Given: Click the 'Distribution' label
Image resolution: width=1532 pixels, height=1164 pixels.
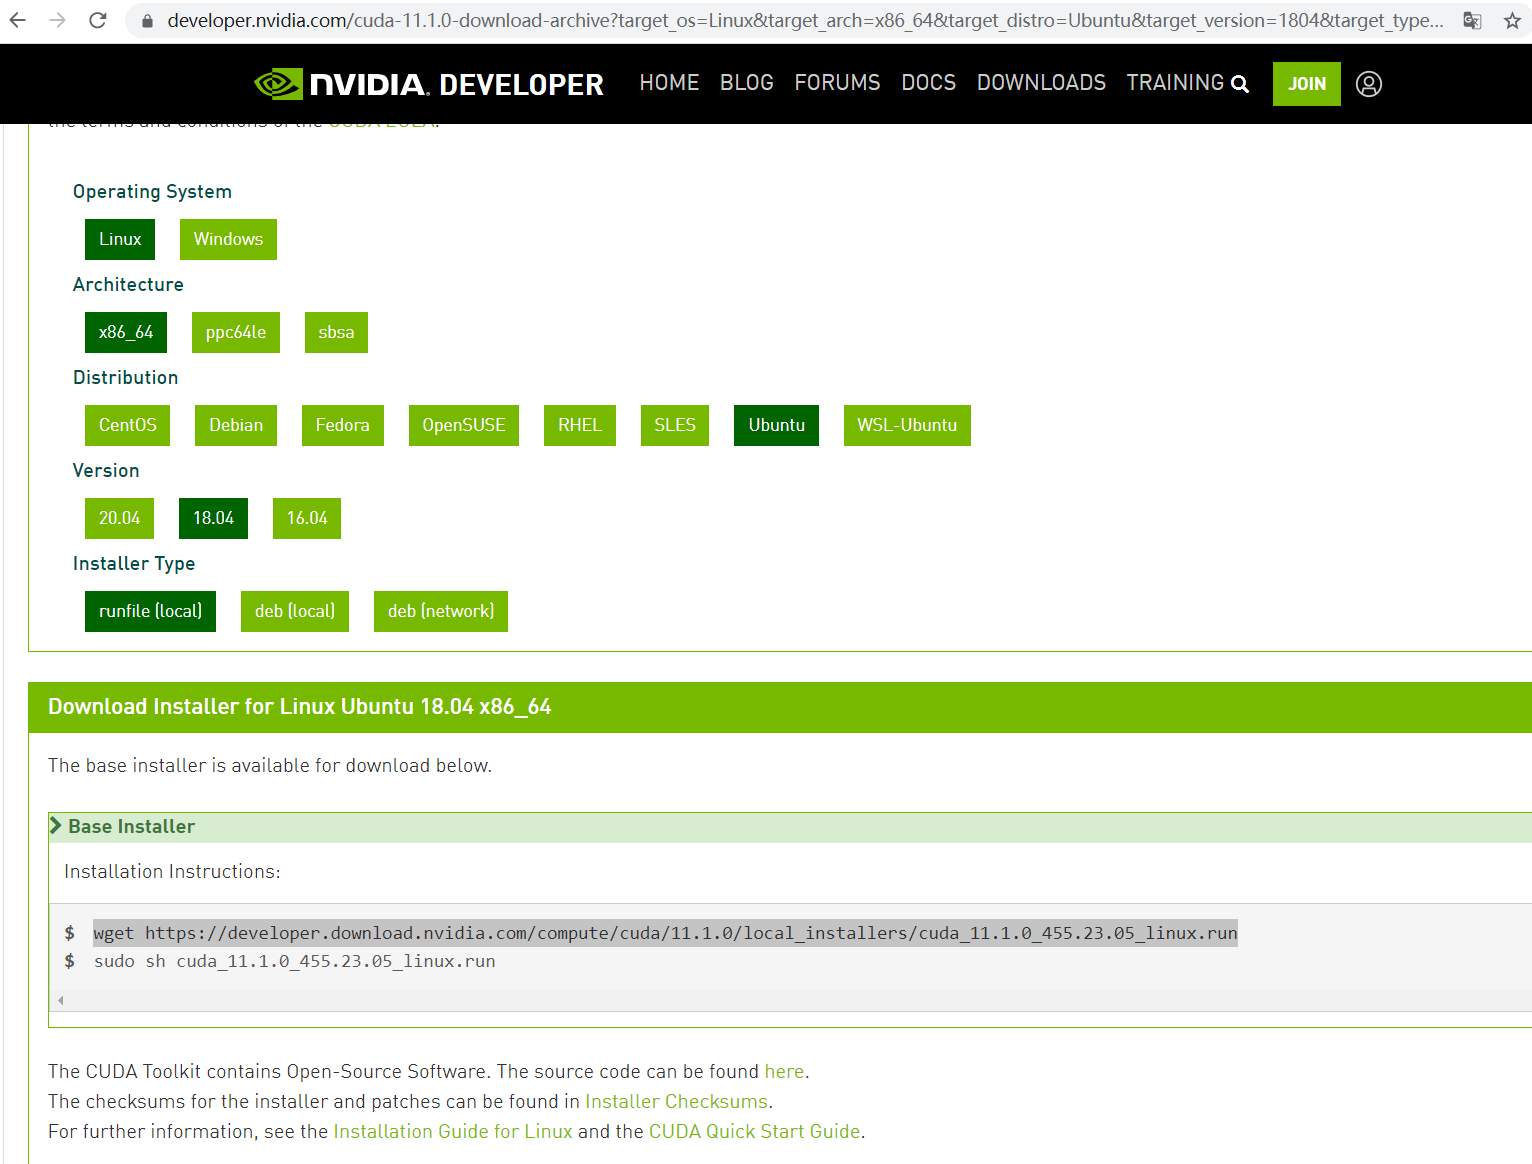Looking at the screenshot, I should pyautogui.click(x=125, y=377).
